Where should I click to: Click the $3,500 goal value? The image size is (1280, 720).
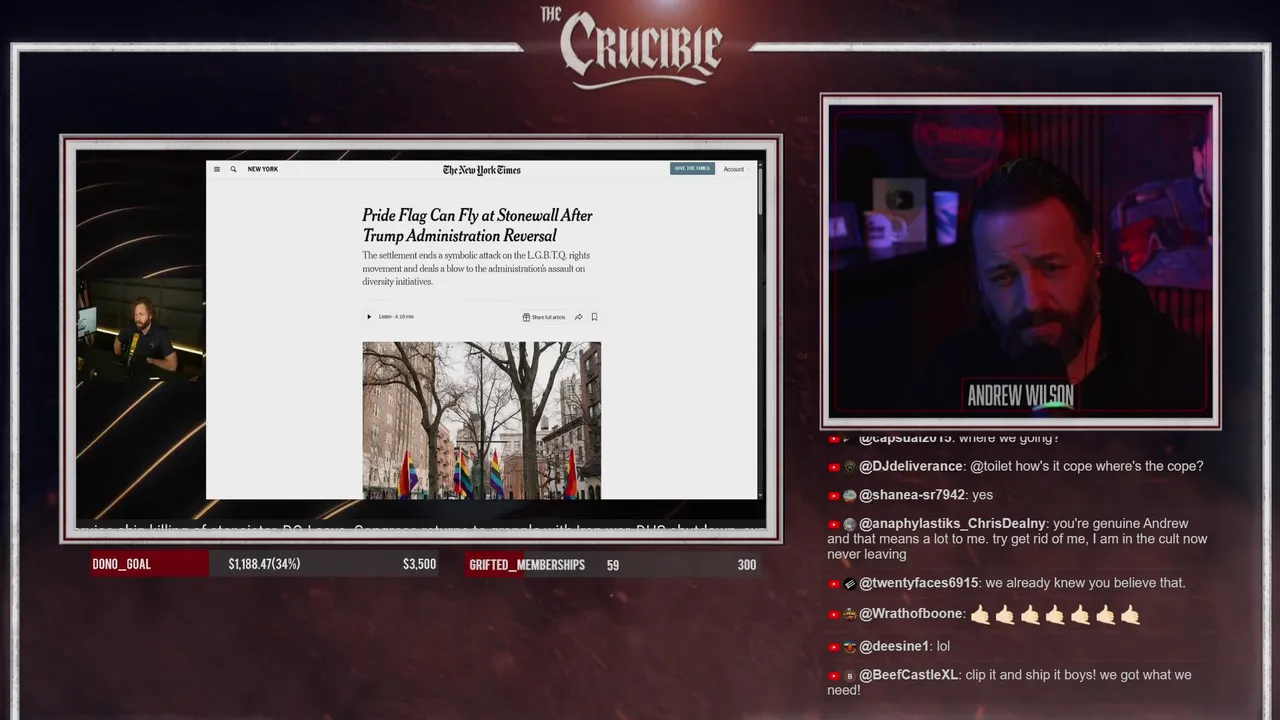pyautogui.click(x=419, y=564)
